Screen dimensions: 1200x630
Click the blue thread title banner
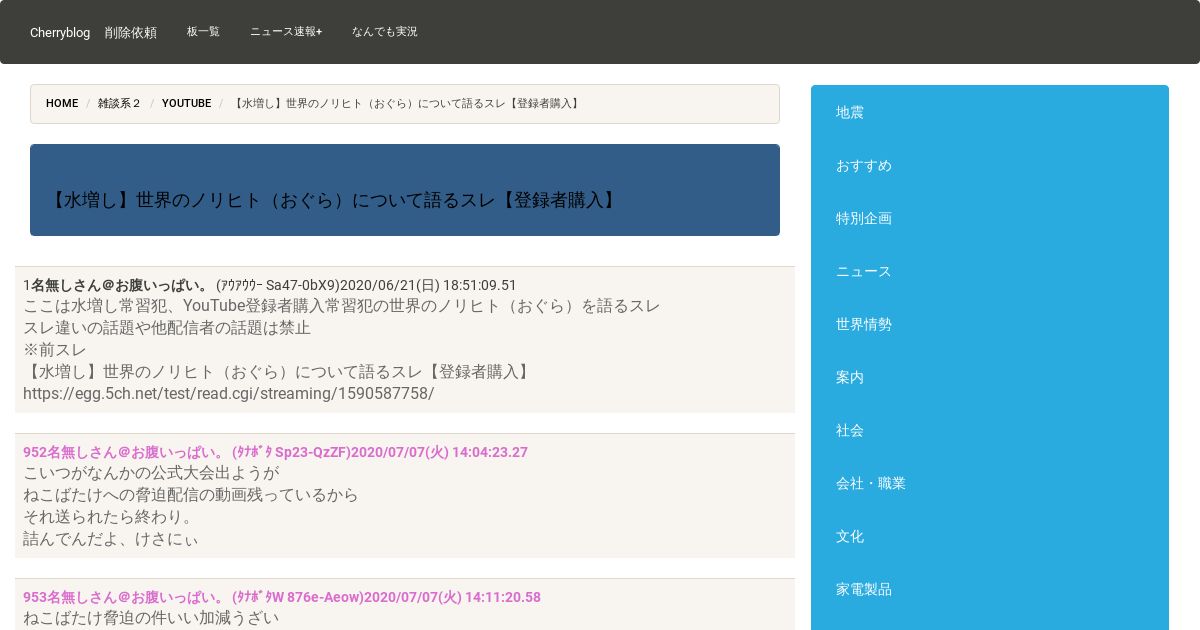405,190
